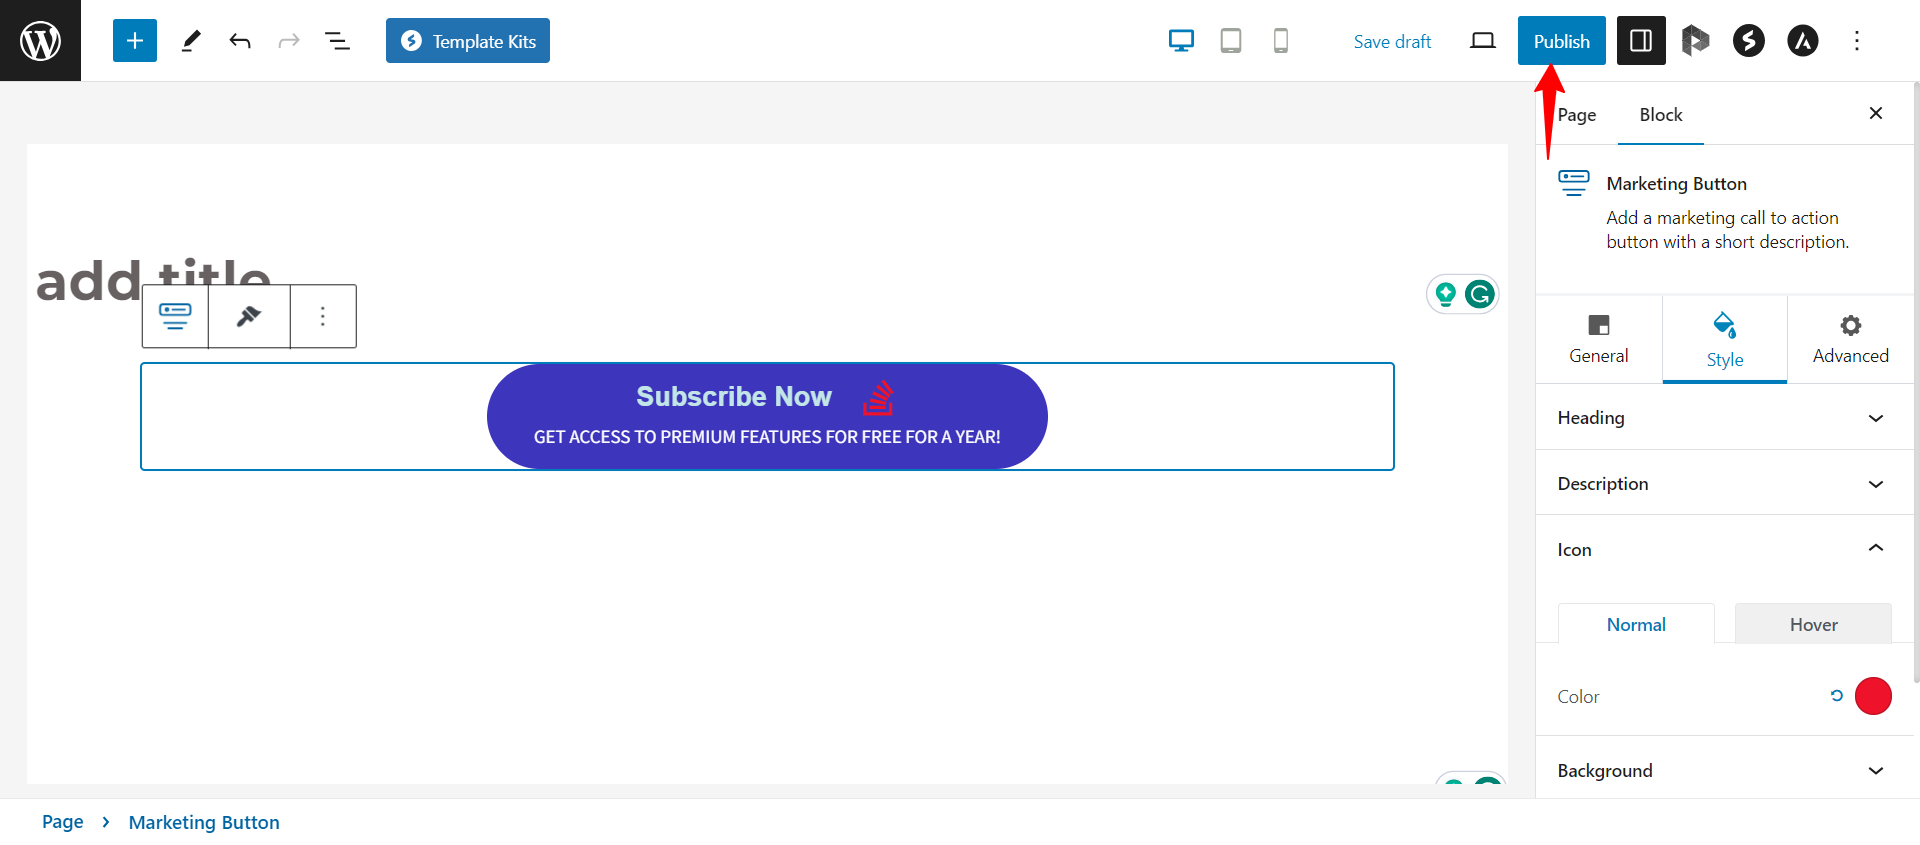This screenshot has width=1920, height=845.
Task: Select the Normal icon state
Action: (x=1636, y=624)
